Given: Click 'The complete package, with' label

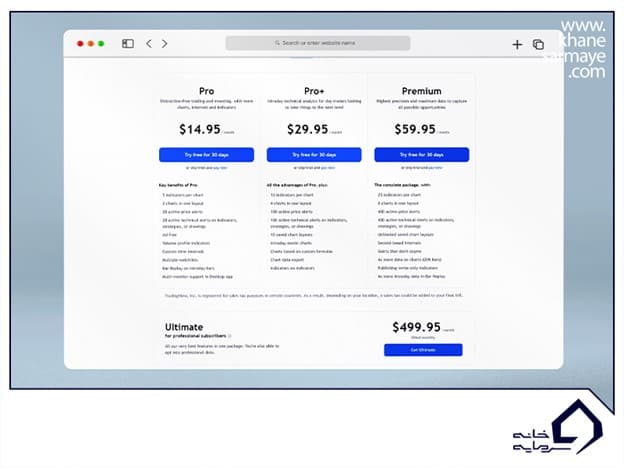Looking at the screenshot, I should point(402,185).
